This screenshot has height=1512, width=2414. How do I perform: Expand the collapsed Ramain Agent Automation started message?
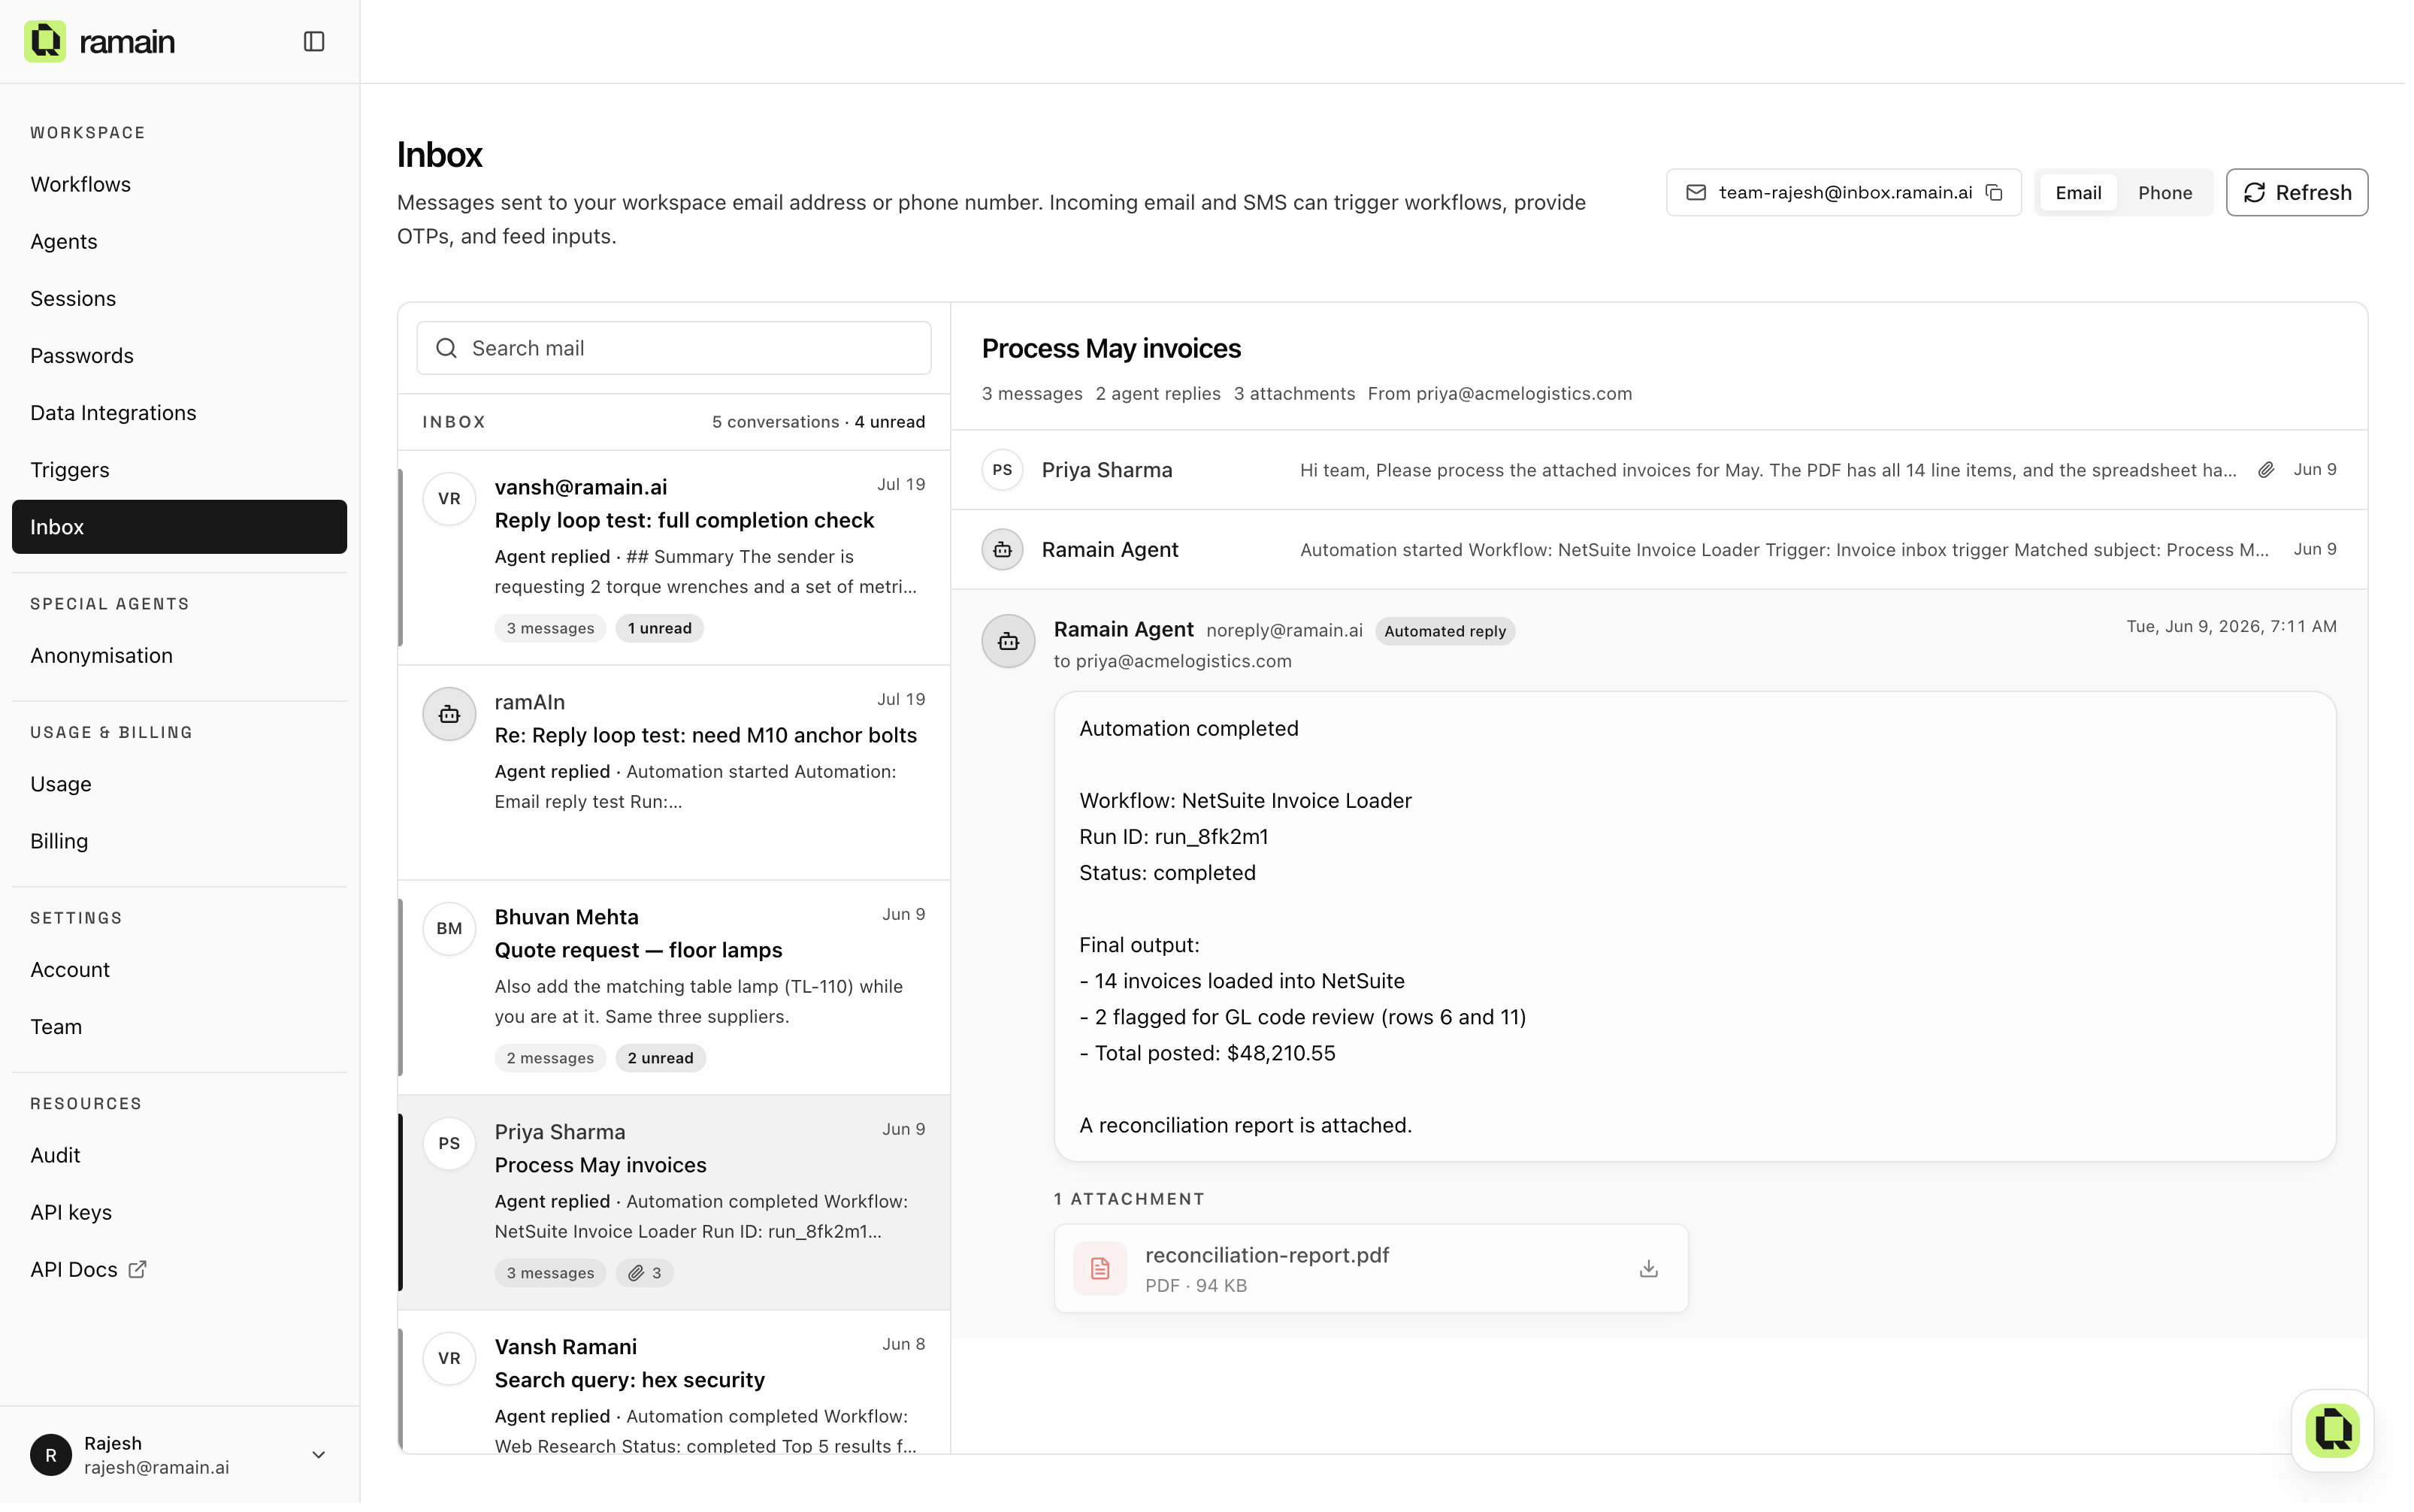1660,550
